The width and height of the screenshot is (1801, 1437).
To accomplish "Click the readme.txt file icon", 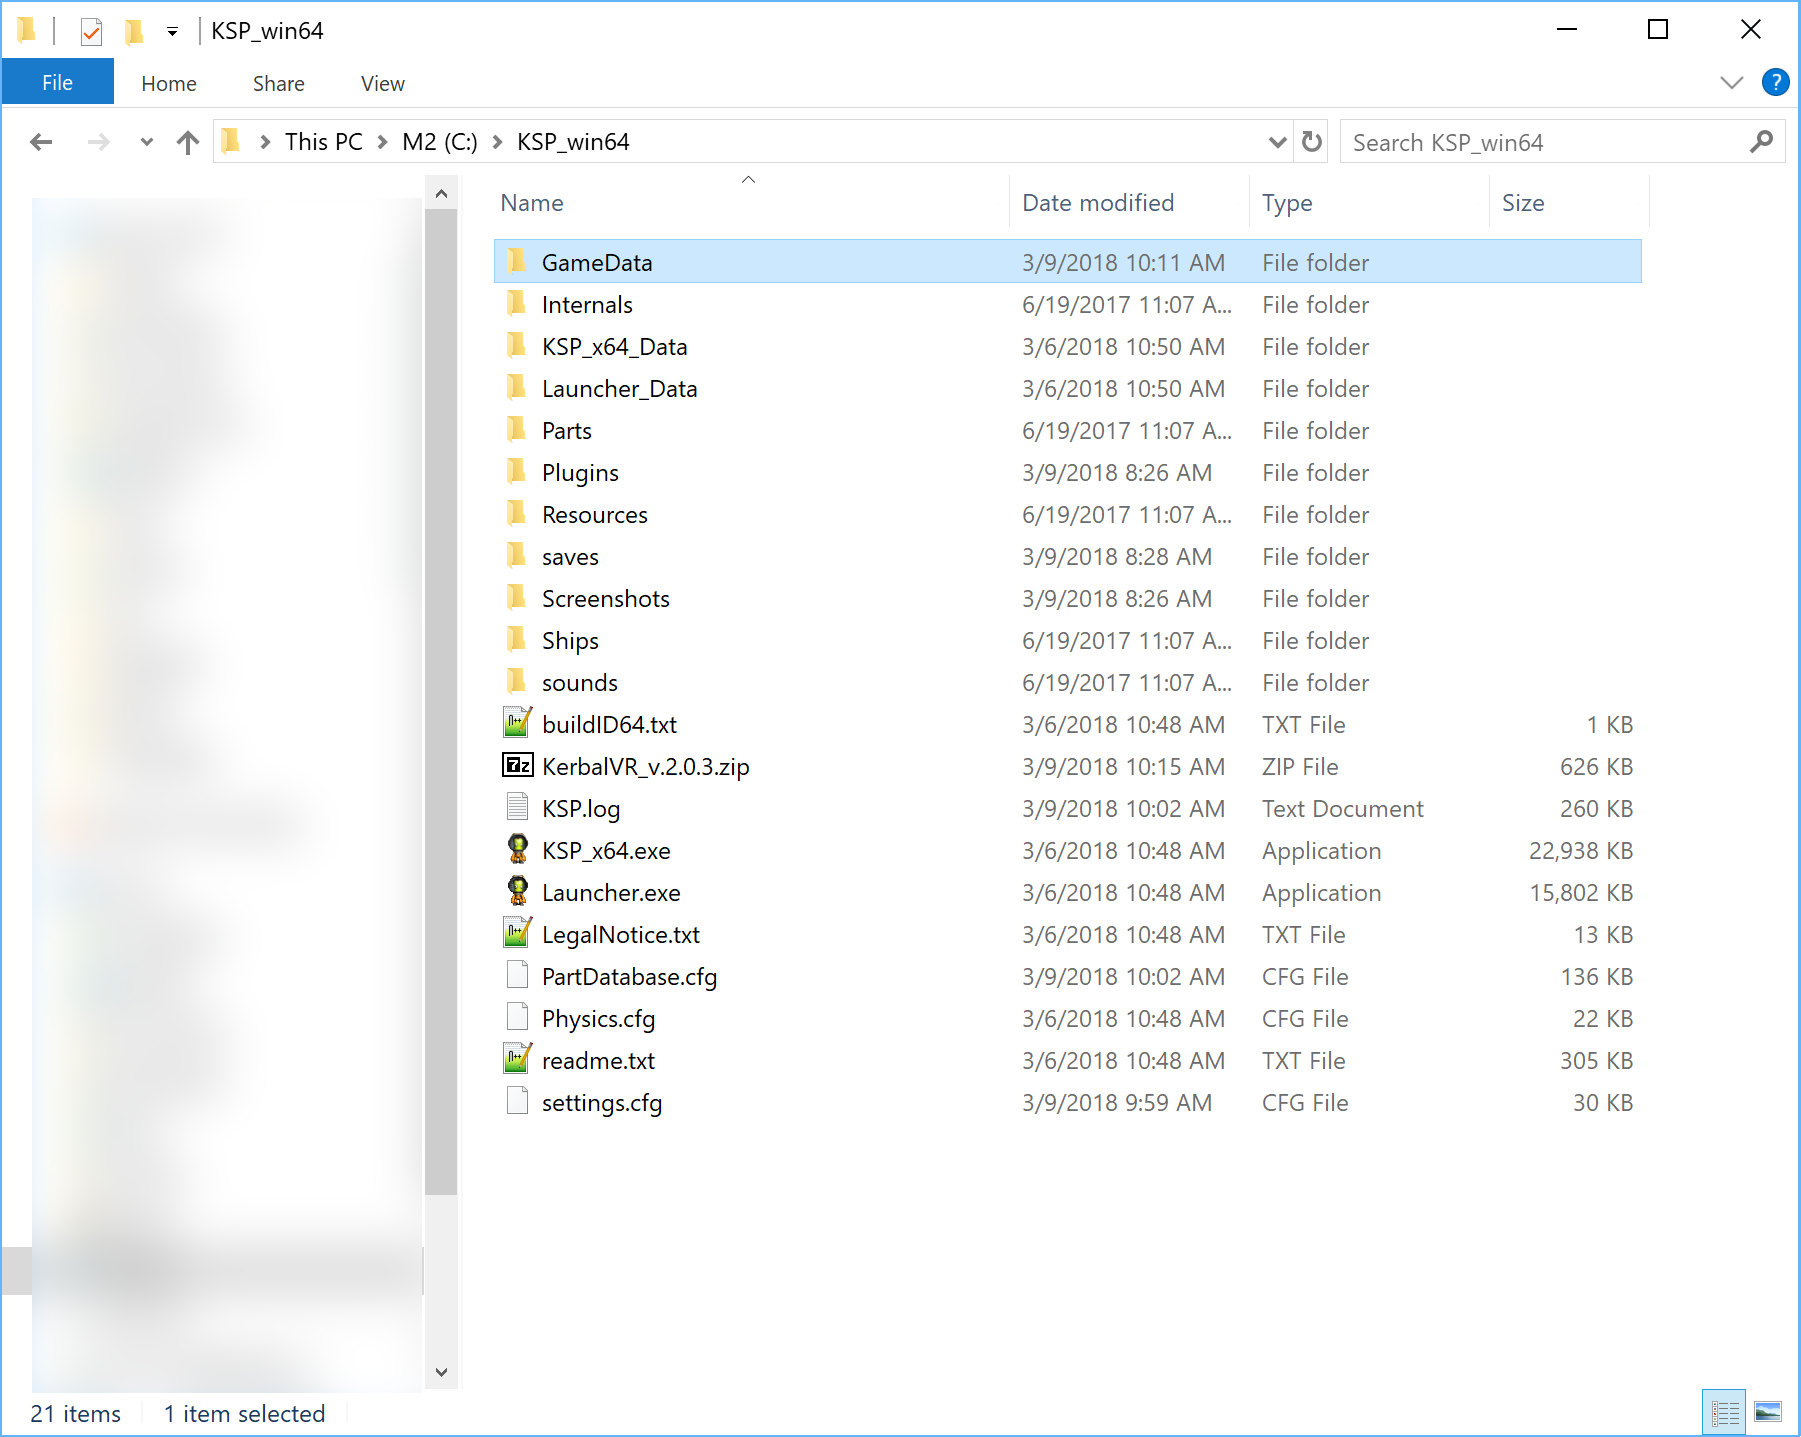I will (517, 1059).
